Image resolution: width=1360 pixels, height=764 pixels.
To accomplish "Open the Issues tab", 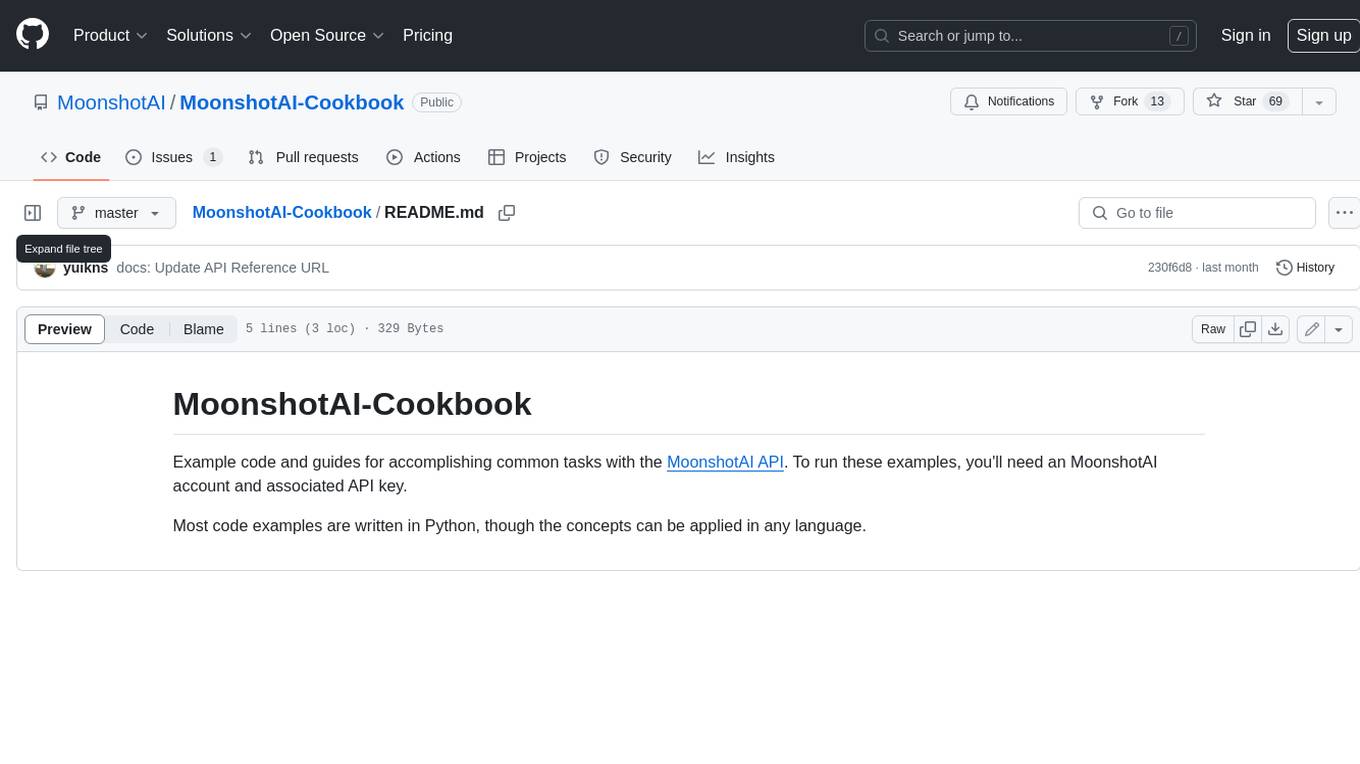I will 173,157.
